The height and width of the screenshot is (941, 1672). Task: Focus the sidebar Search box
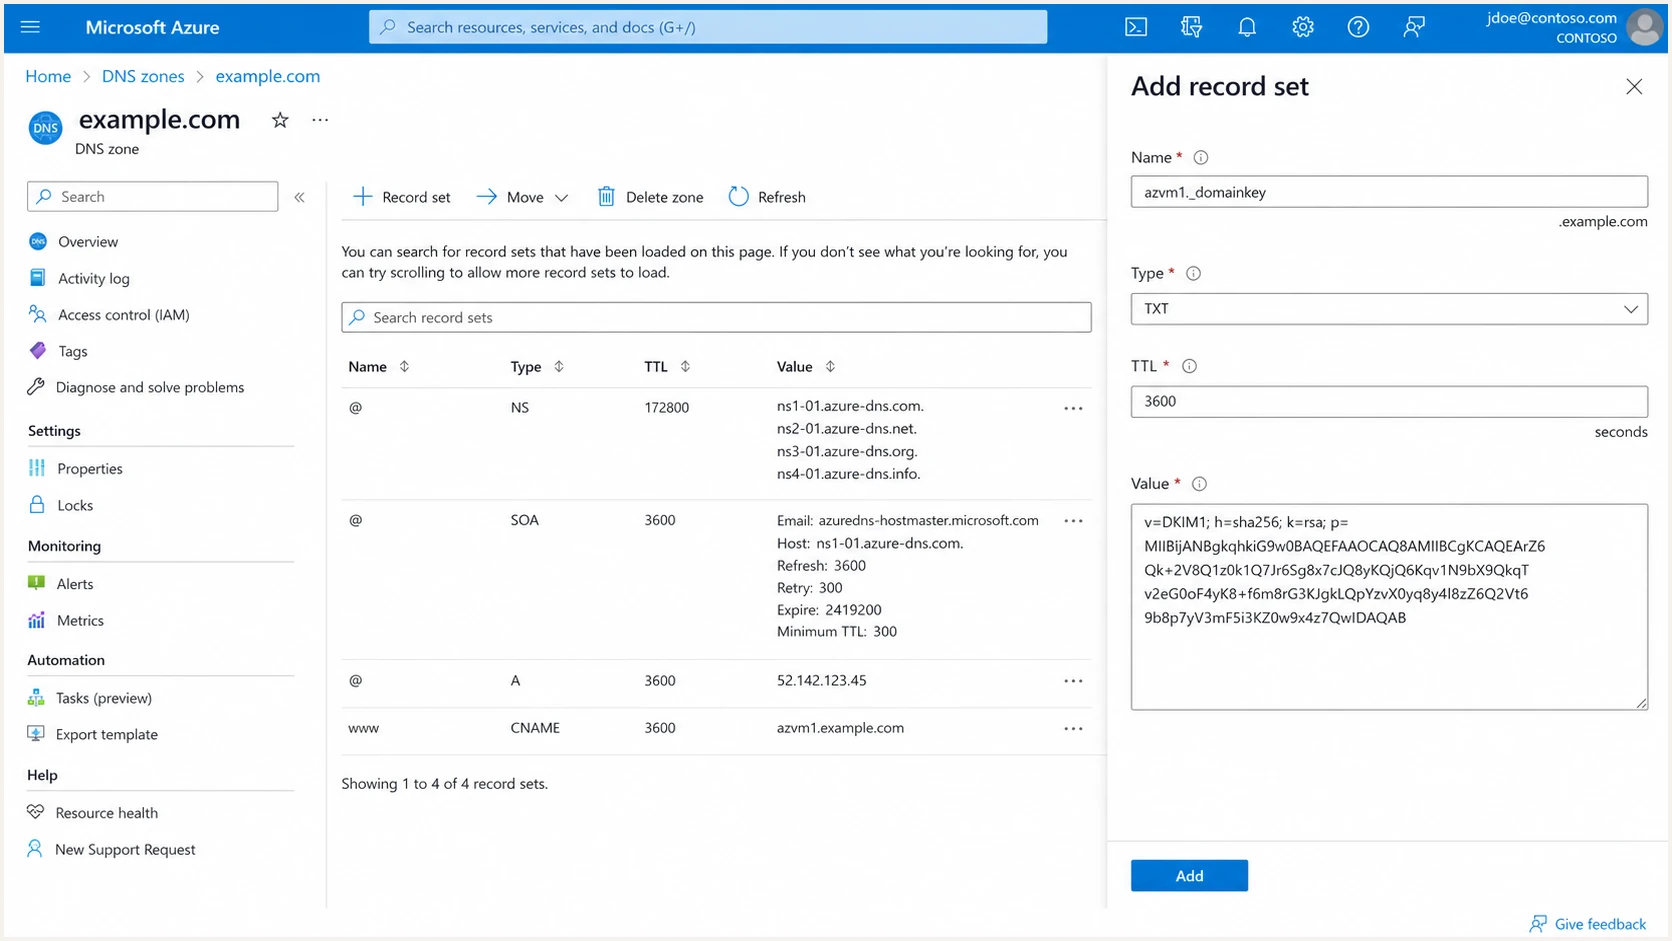point(153,197)
